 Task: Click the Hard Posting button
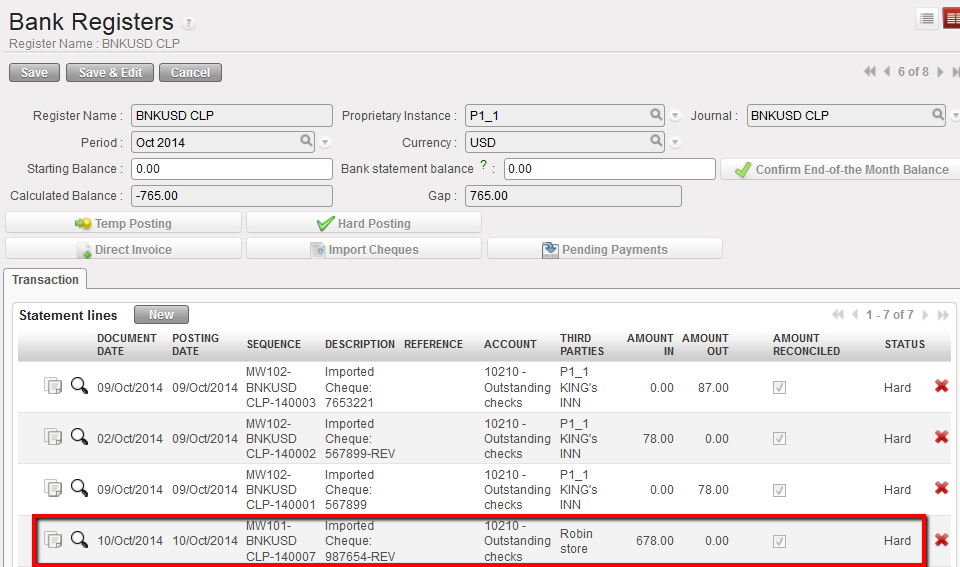[x=364, y=223]
